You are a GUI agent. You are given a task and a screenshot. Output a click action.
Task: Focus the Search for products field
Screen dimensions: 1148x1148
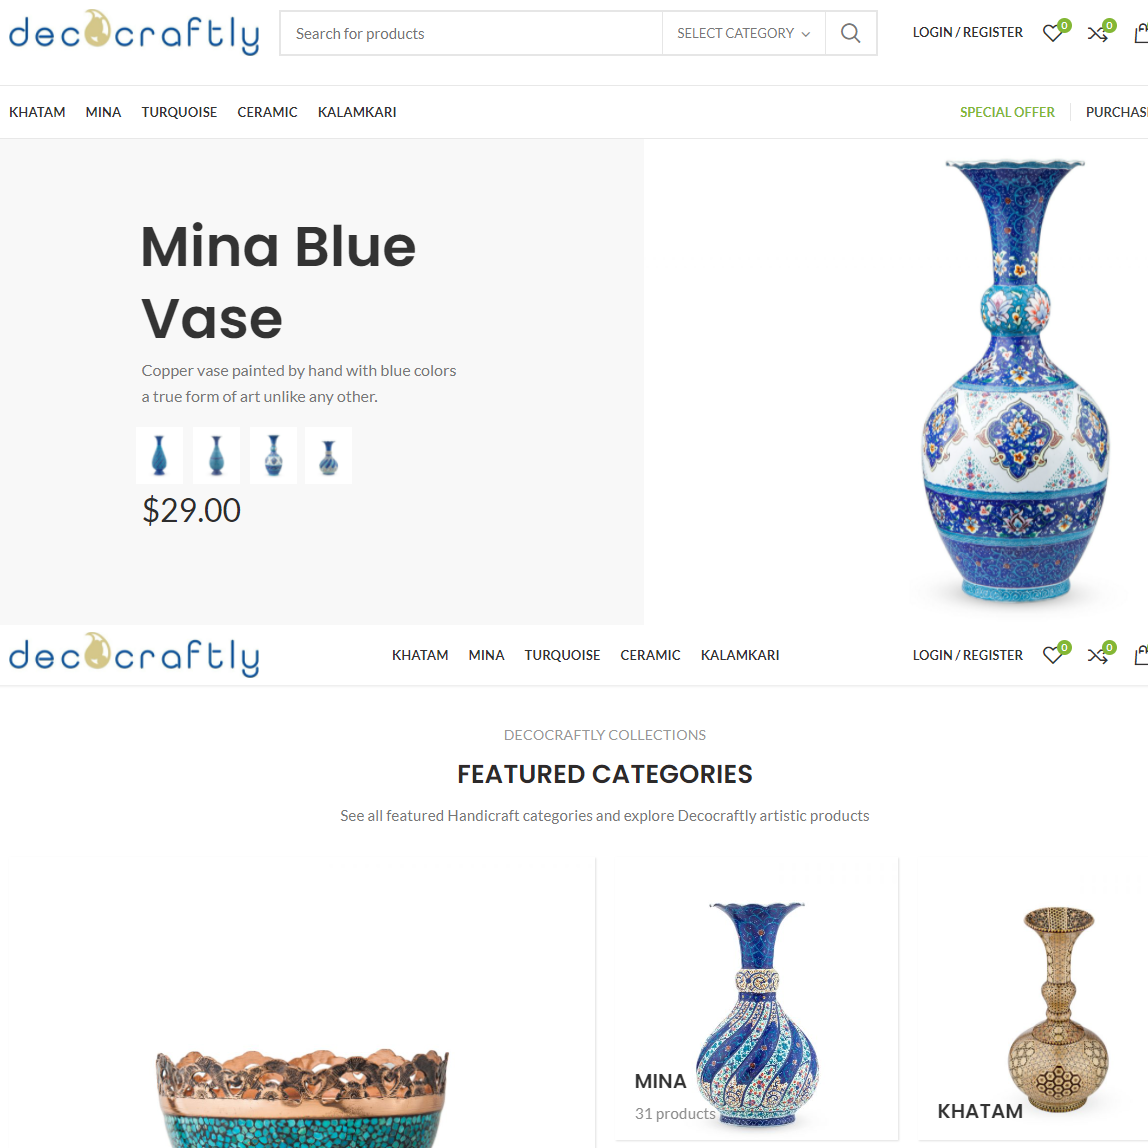click(x=472, y=33)
